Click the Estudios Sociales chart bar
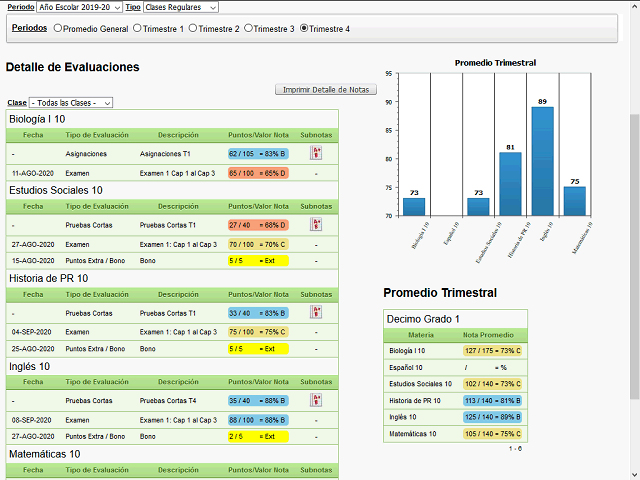Image resolution: width=640 pixels, height=480 pixels. 478,207
